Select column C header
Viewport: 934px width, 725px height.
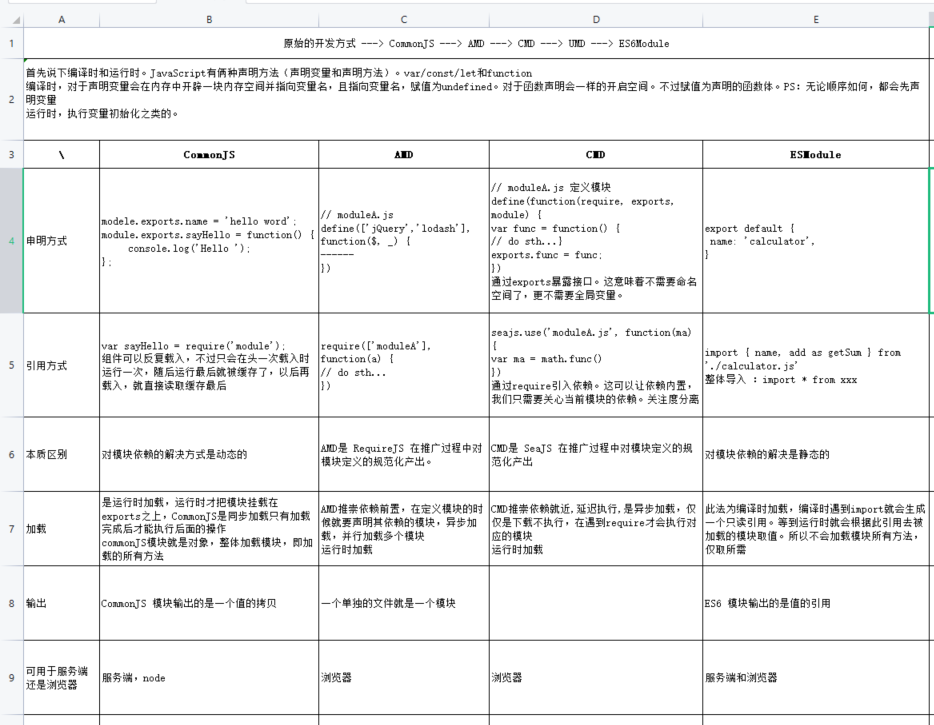coord(404,20)
